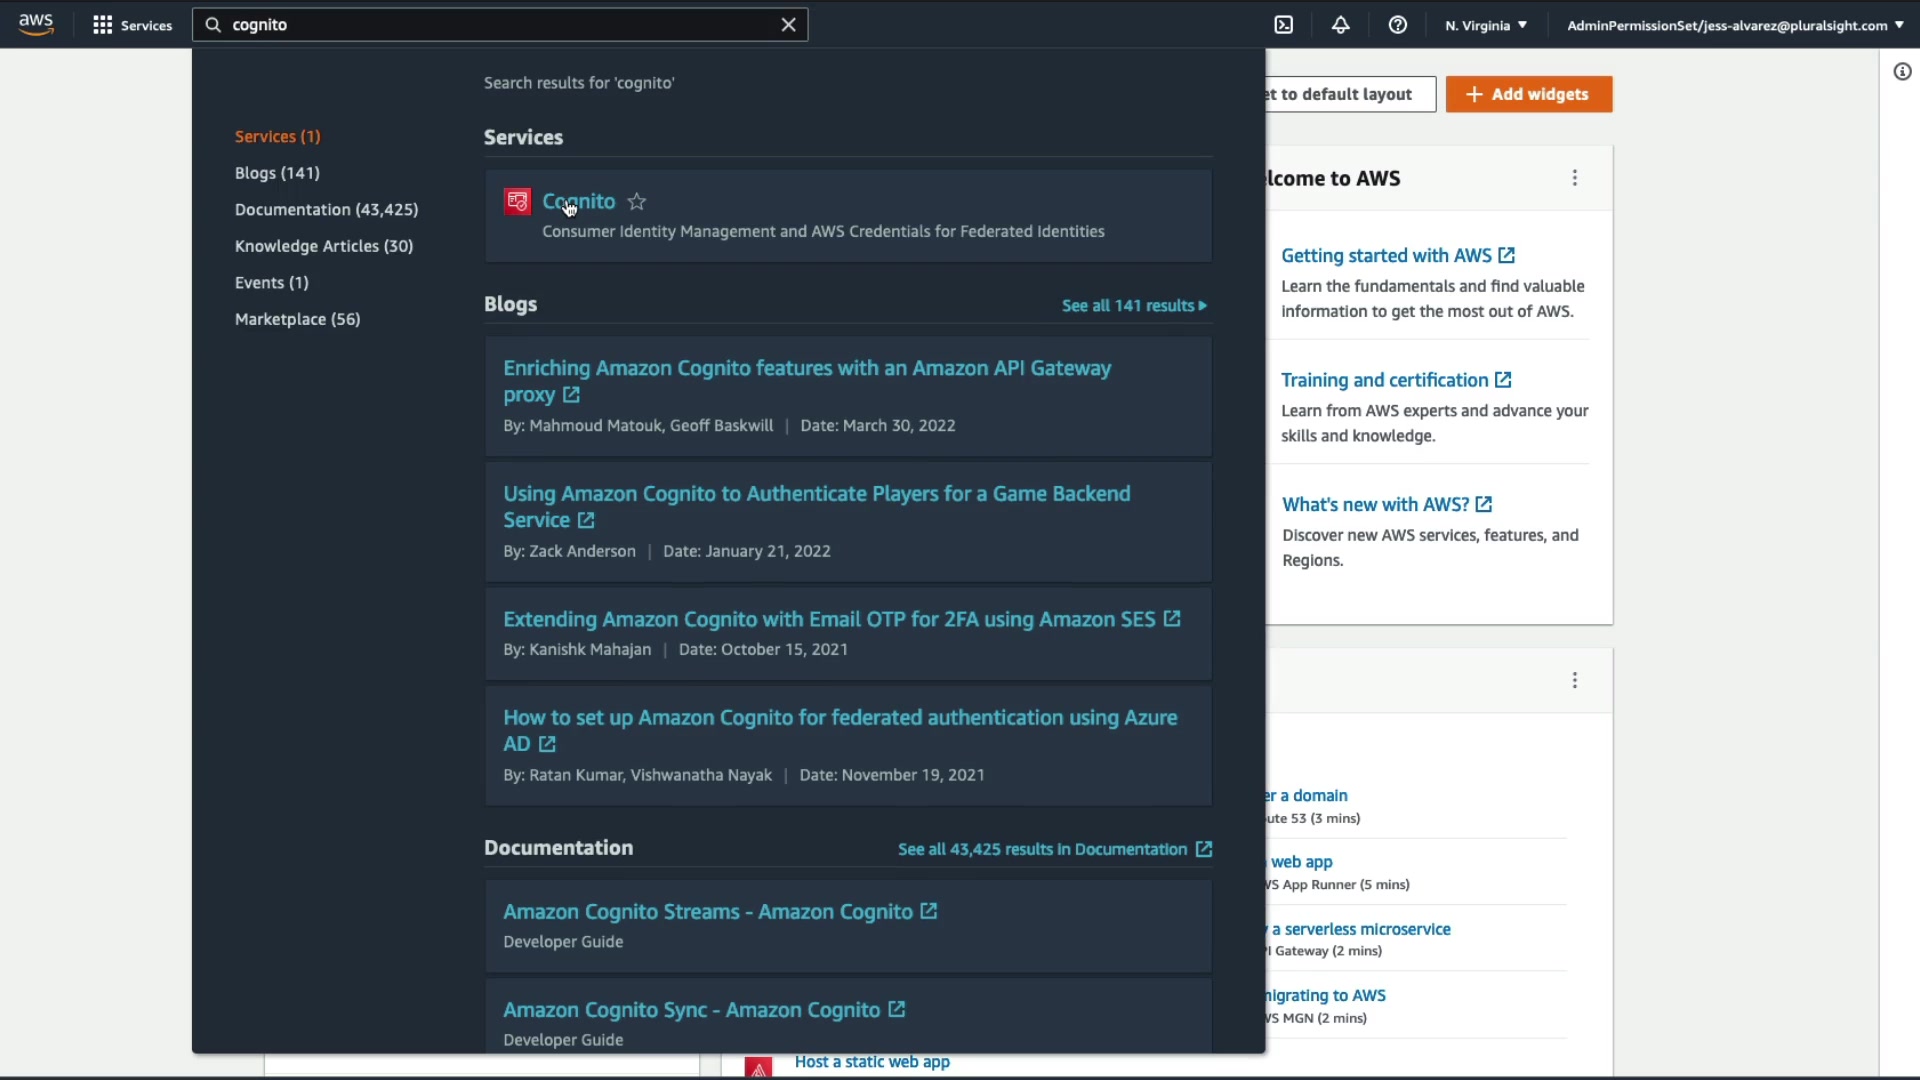Click the Cognito service icon
Screen dimensions: 1920x1080
pyautogui.click(x=517, y=202)
